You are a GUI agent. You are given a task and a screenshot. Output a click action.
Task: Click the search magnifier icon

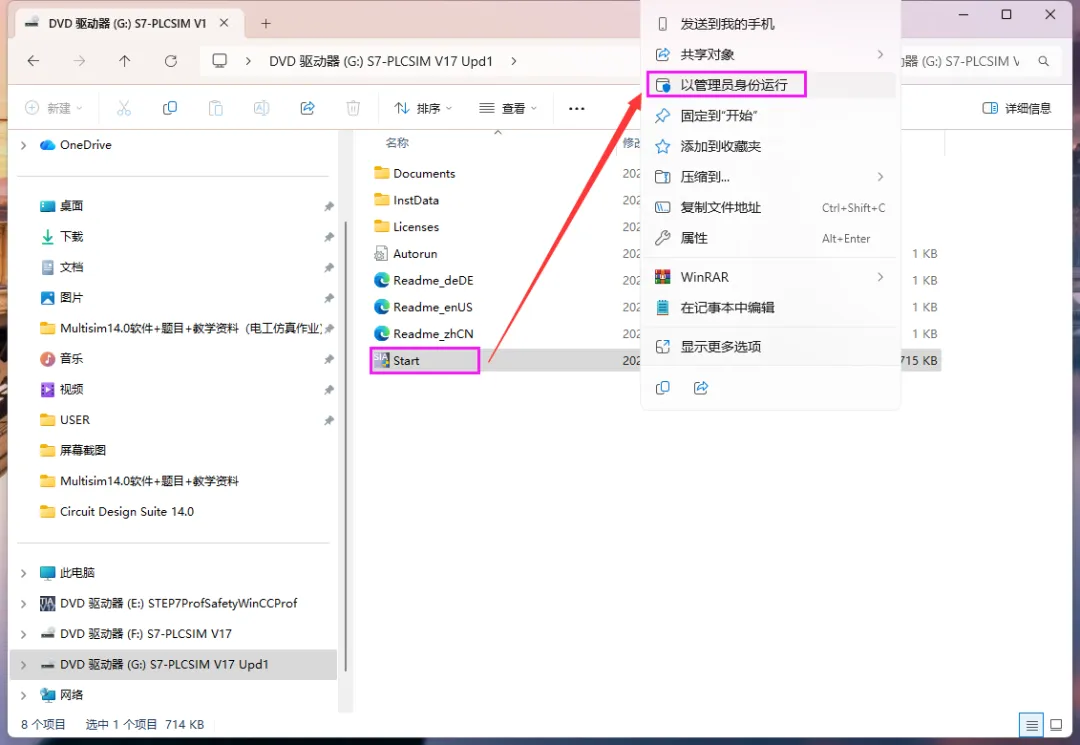coord(1043,61)
